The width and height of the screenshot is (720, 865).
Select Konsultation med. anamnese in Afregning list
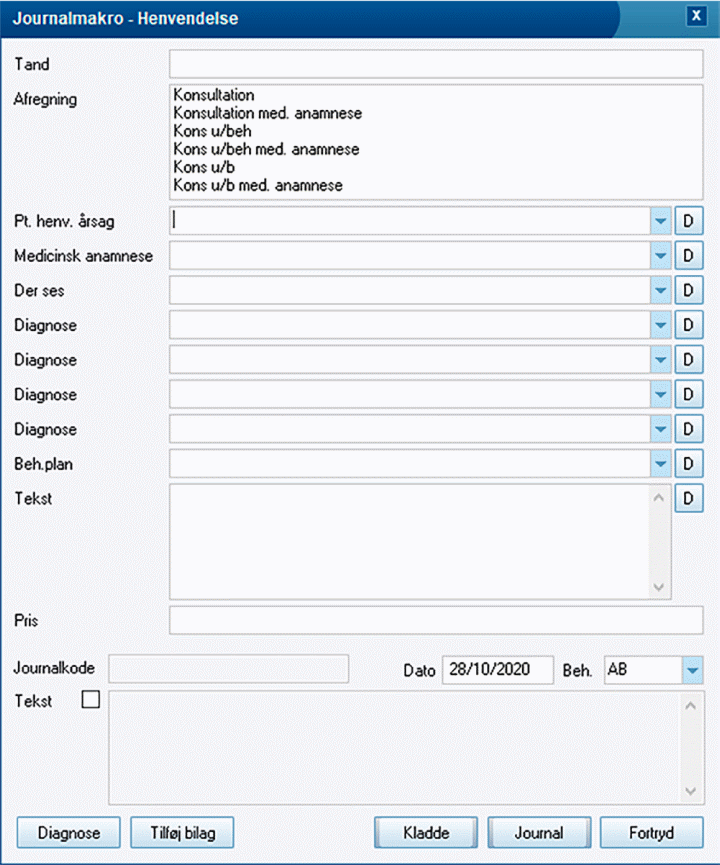point(268,113)
